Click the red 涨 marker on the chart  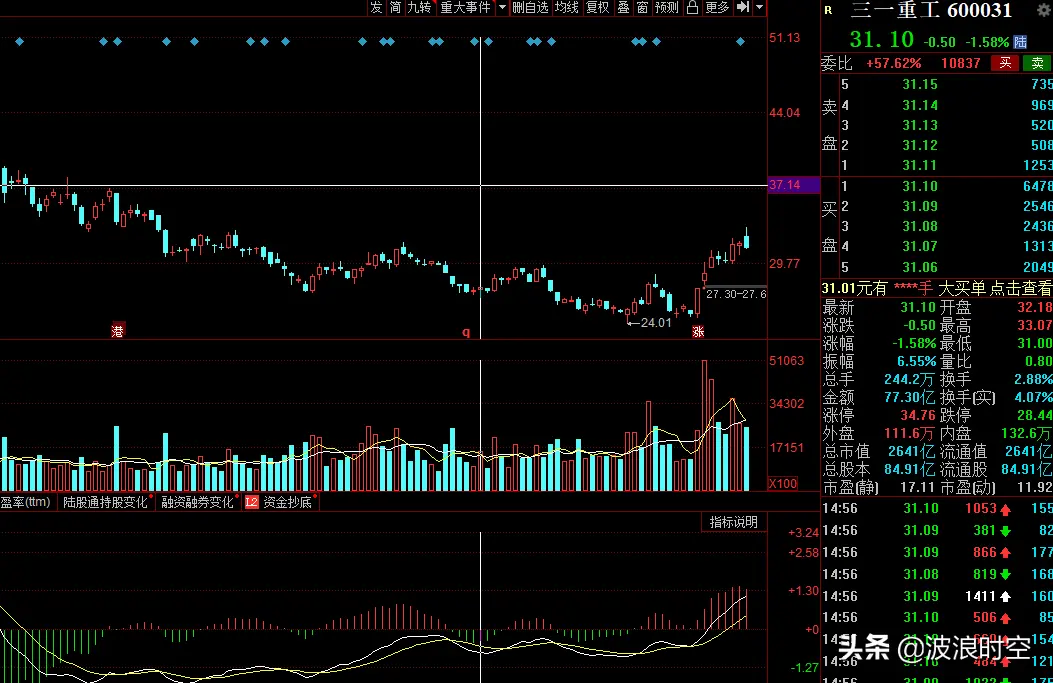pyautogui.click(x=698, y=330)
